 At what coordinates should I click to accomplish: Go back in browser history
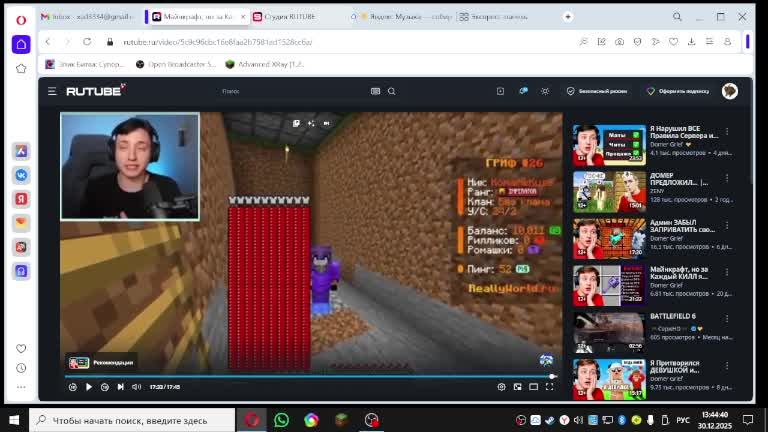click(48, 42)
